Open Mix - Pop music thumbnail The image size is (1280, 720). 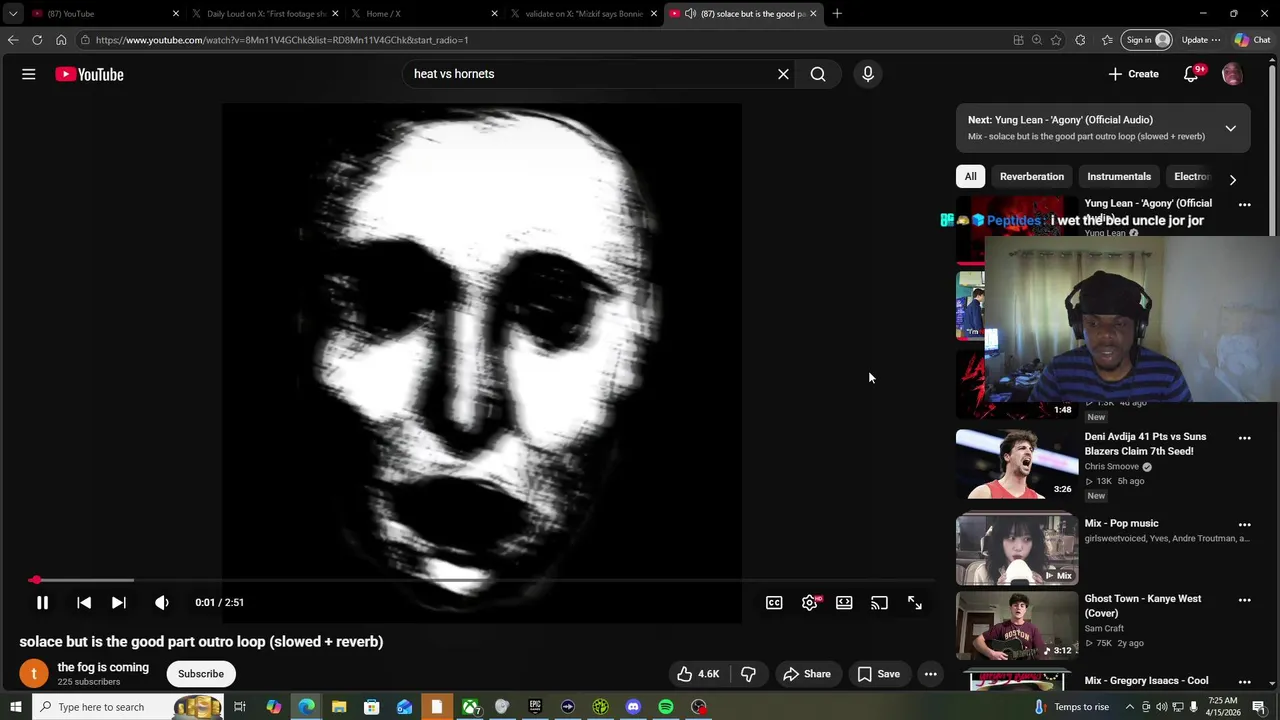[1017, 548]
